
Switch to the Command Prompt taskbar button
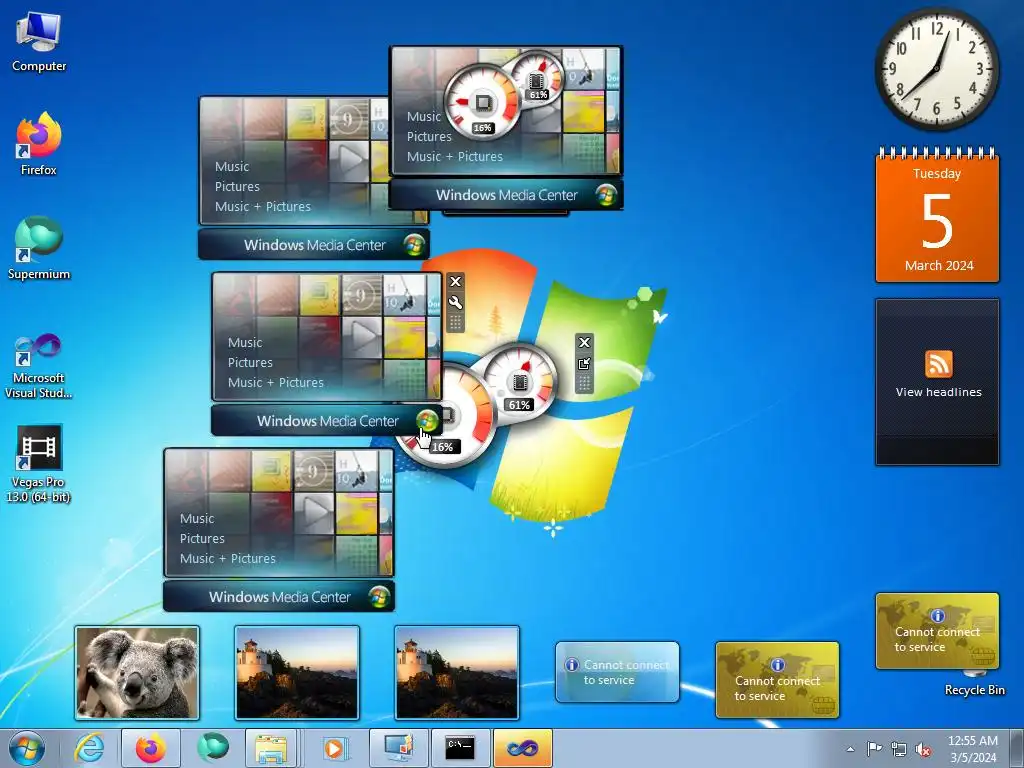pyautogui.click(x=460, y=748)
